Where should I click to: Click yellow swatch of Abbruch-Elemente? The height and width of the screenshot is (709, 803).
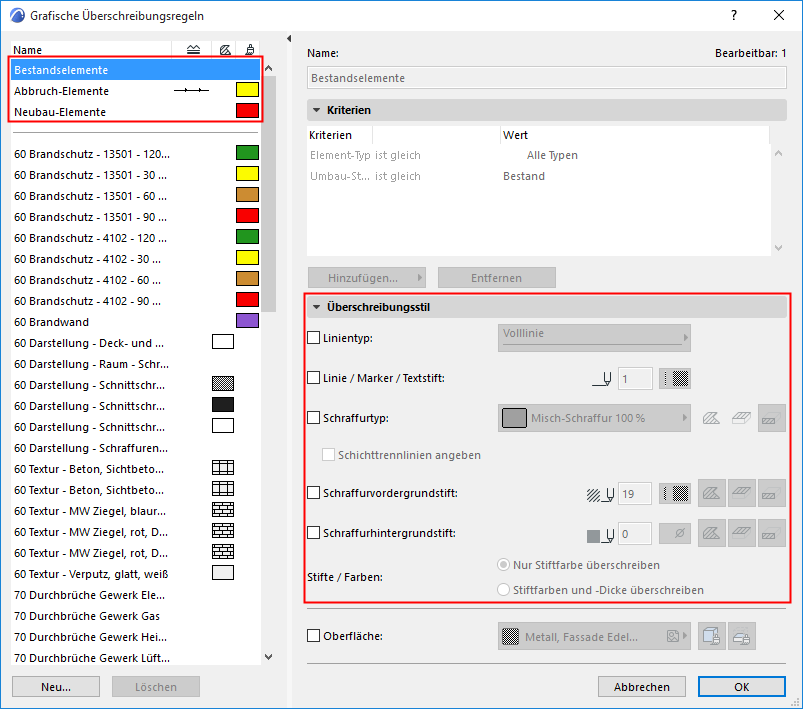247,90
